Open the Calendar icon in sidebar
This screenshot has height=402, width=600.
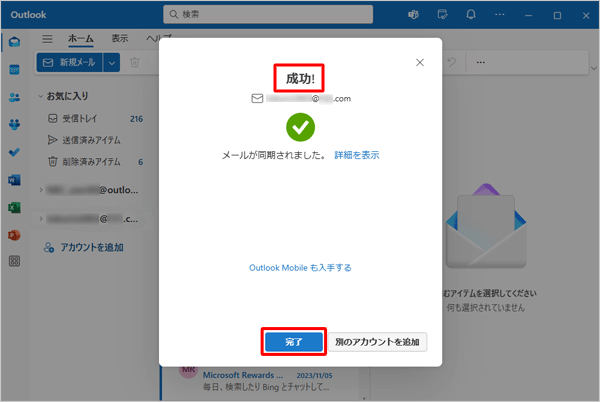[x=14, y=70]
